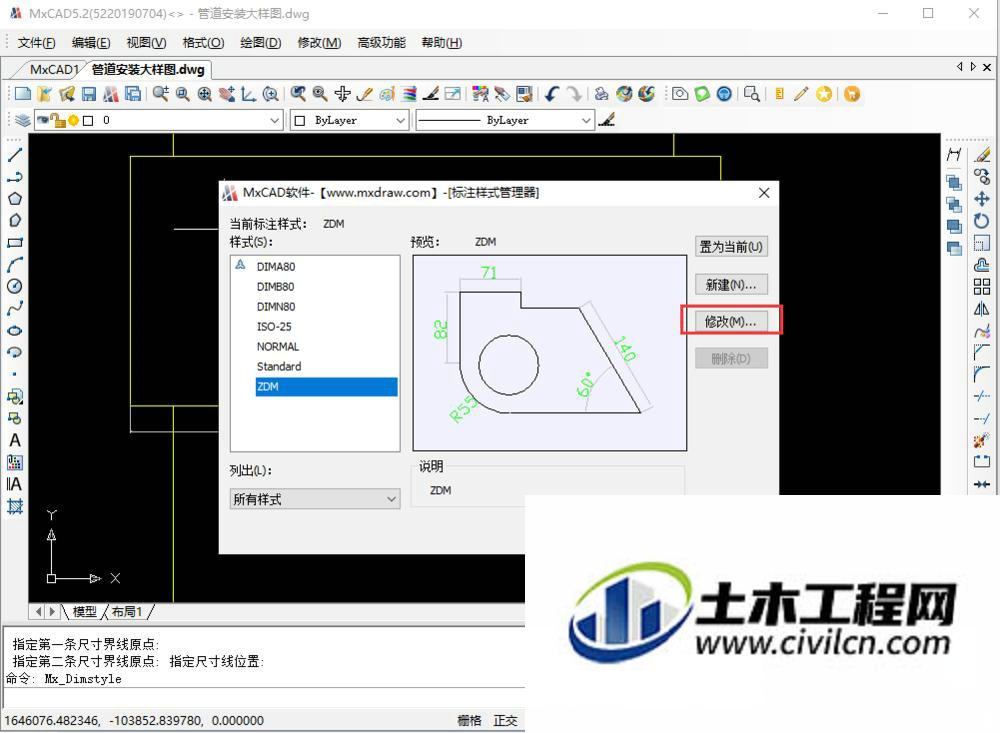
Task: Click the Redo arrow icon
Action: (575, 94)
